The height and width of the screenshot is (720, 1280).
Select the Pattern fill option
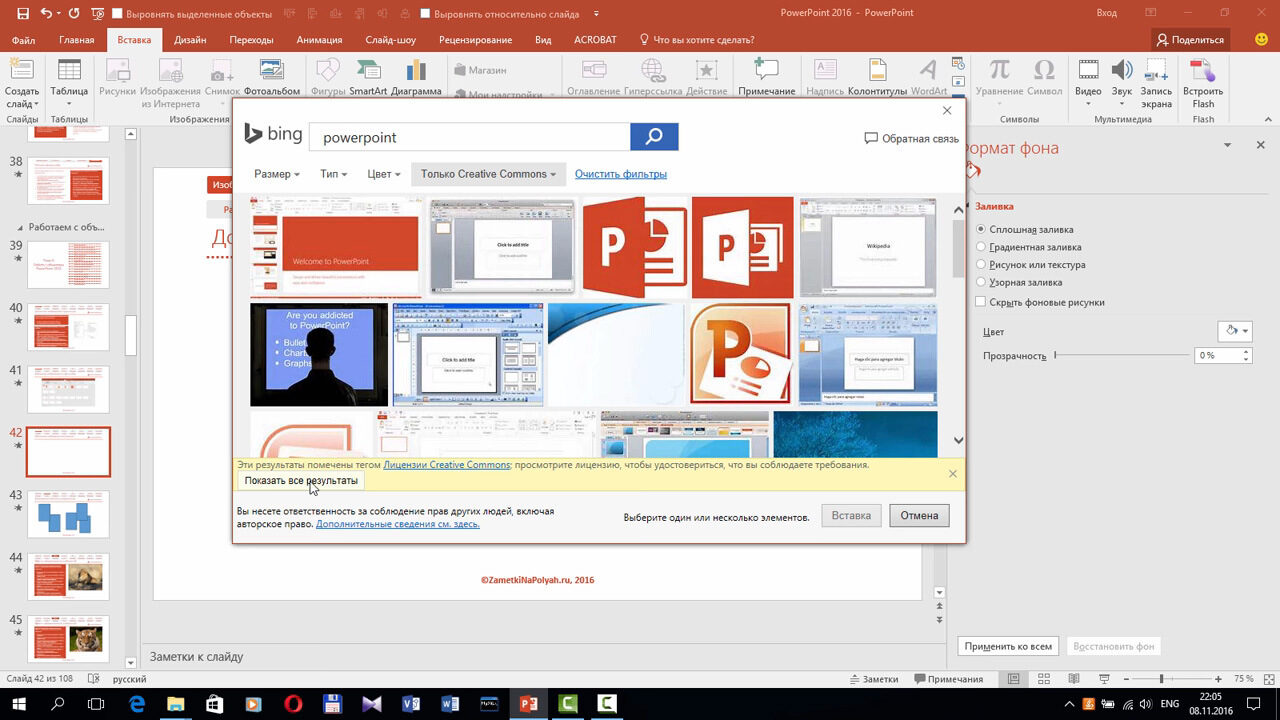[x=982, y=283]
